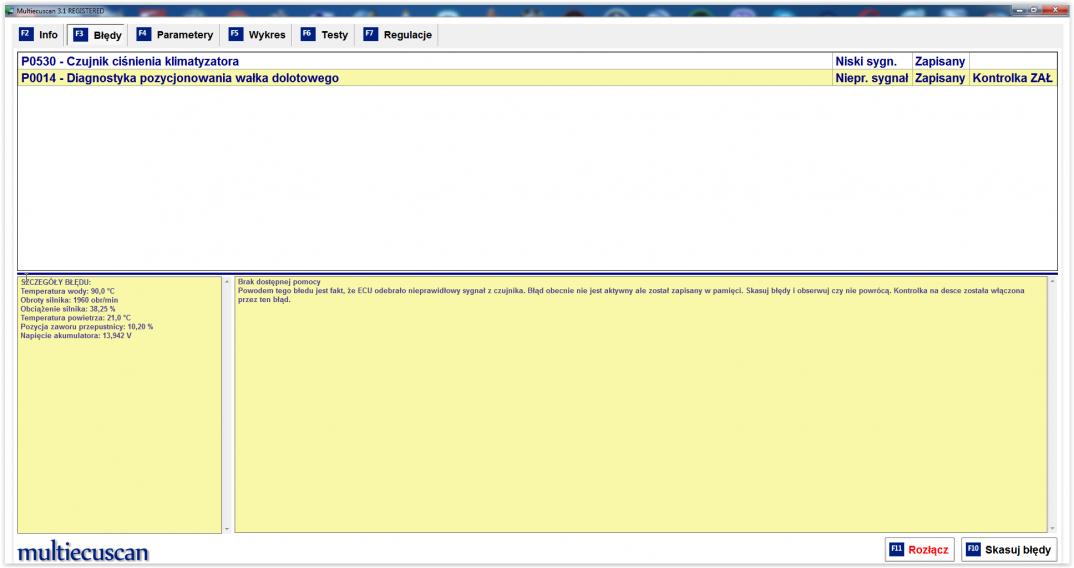Image resolution: width=1074 pixels, height=568 pixels.
Task: Click the multiecuscan logo
Action: 83,551
